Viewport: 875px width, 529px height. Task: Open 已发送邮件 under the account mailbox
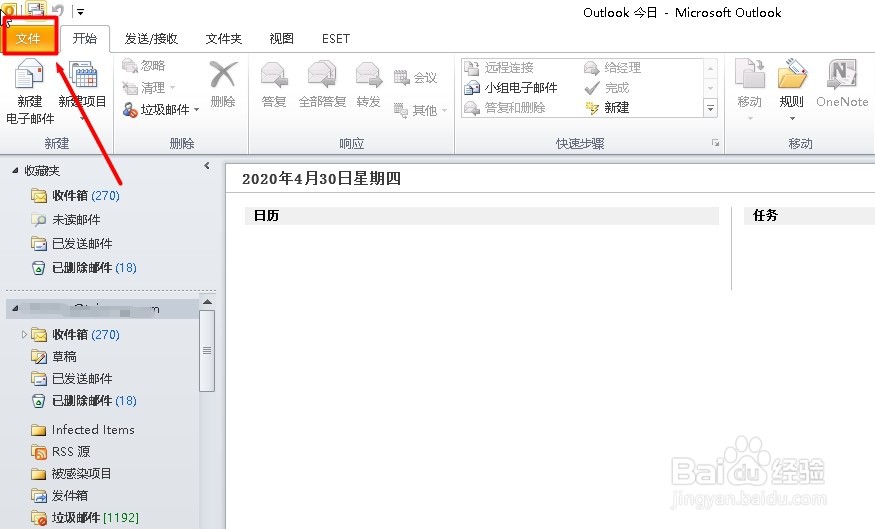coord(72,378)
